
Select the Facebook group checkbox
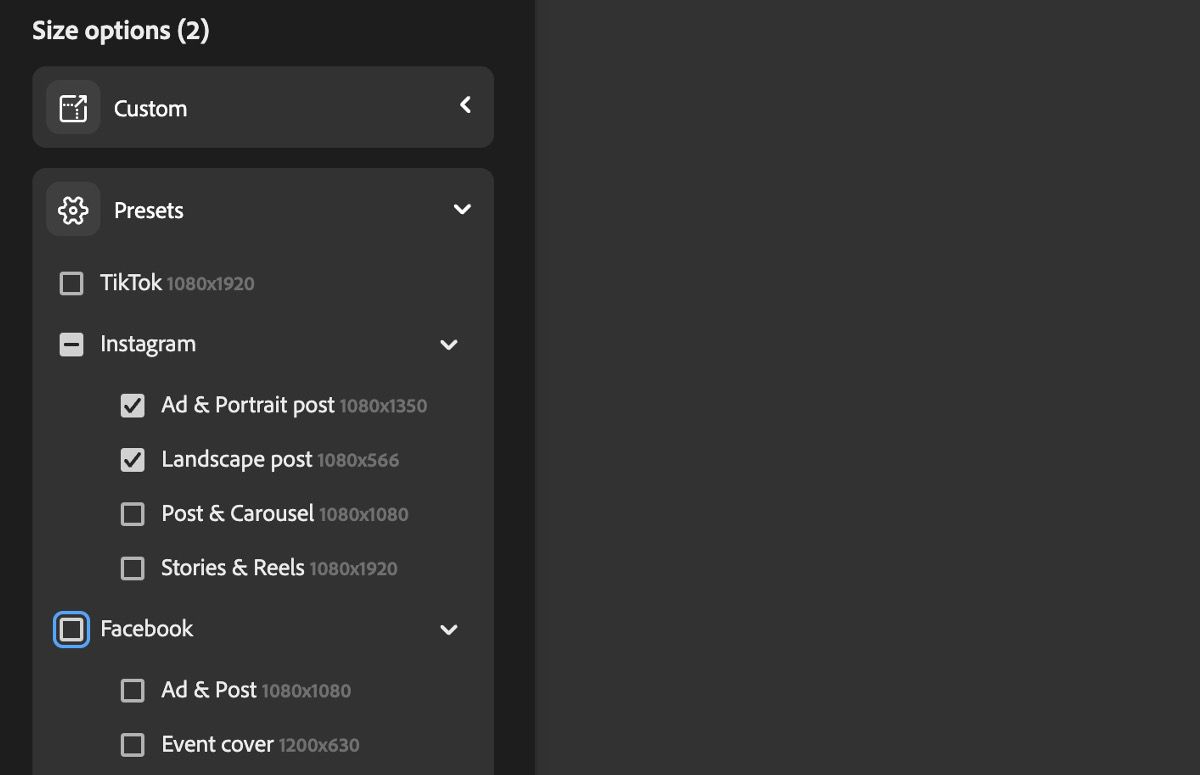(72, 629)
